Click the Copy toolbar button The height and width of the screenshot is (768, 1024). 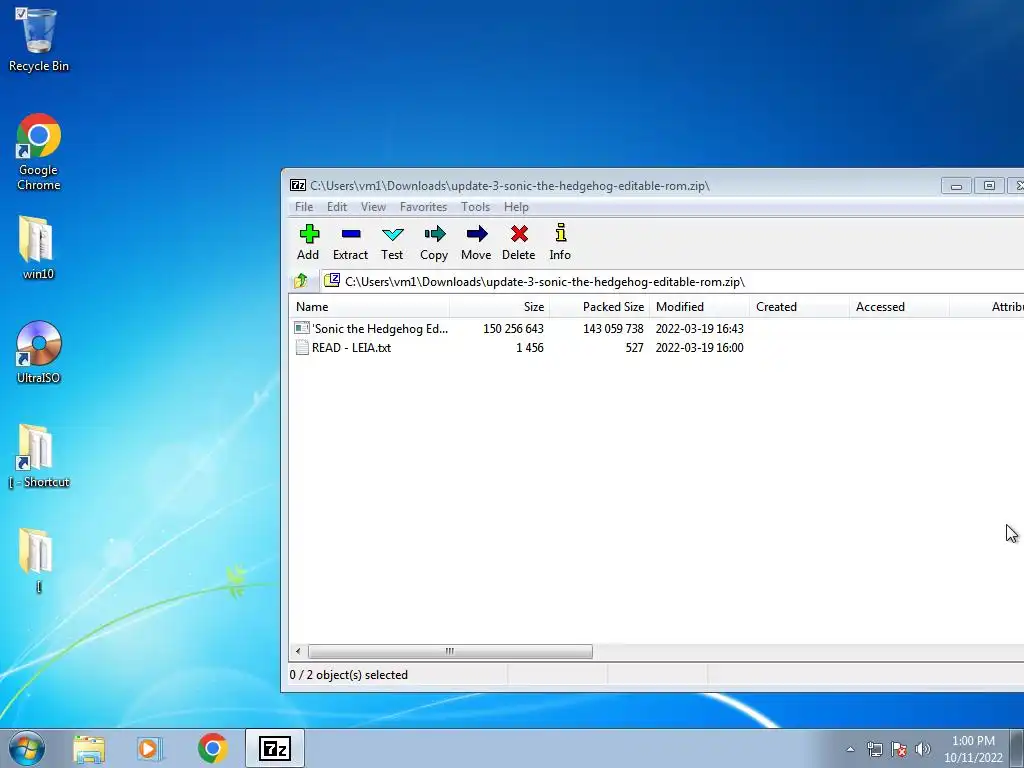(x=434, y=243)
